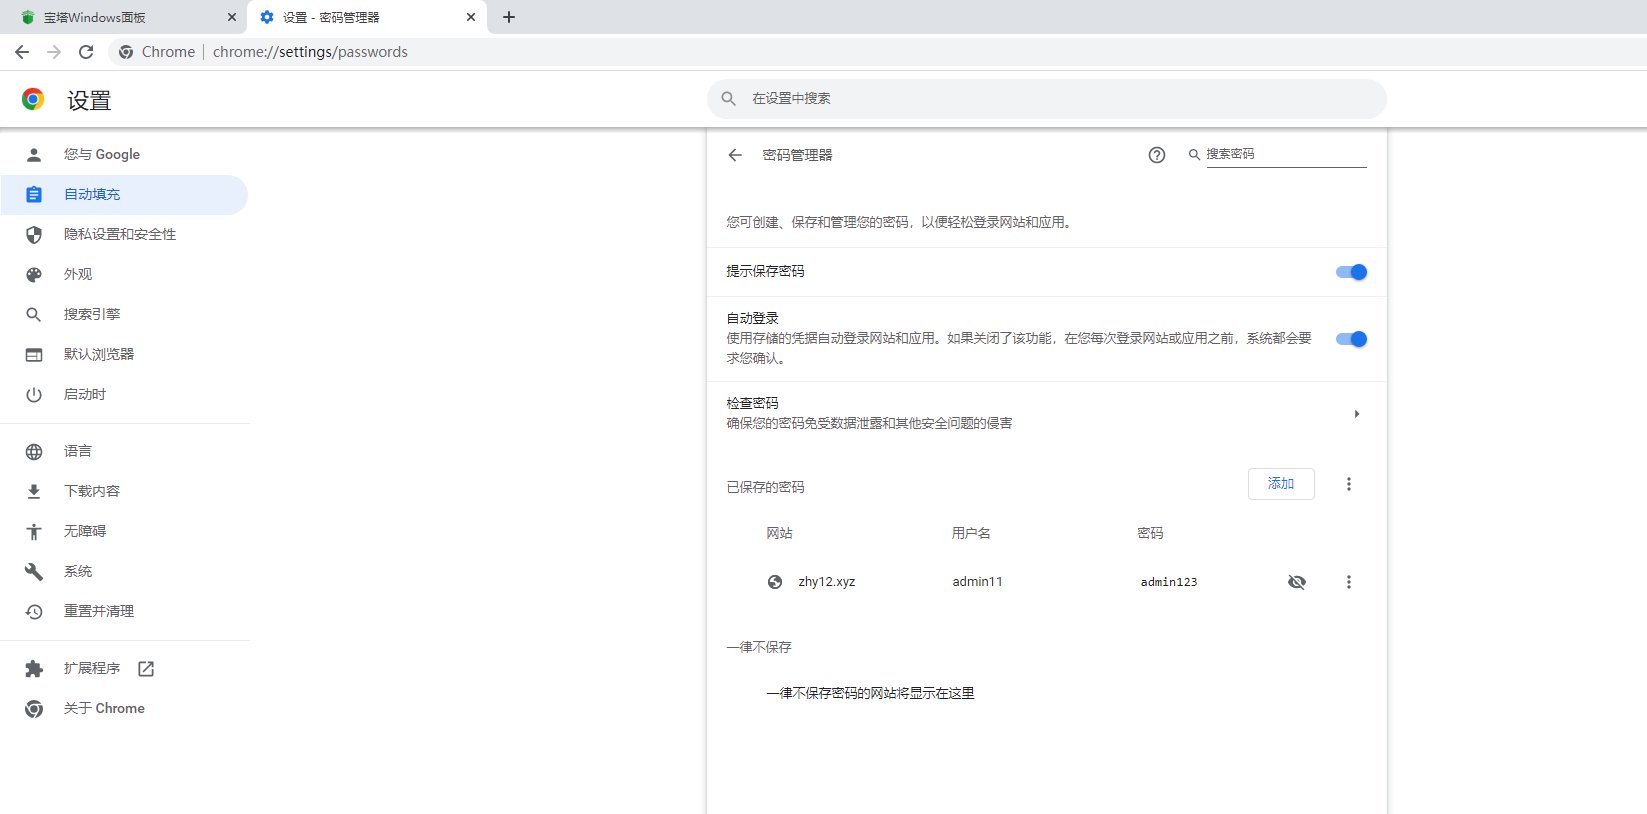The width and height of the screenshot is (1647, 814).
Task: Click the power icon for 启动时
Action: [x=34, y=394]
